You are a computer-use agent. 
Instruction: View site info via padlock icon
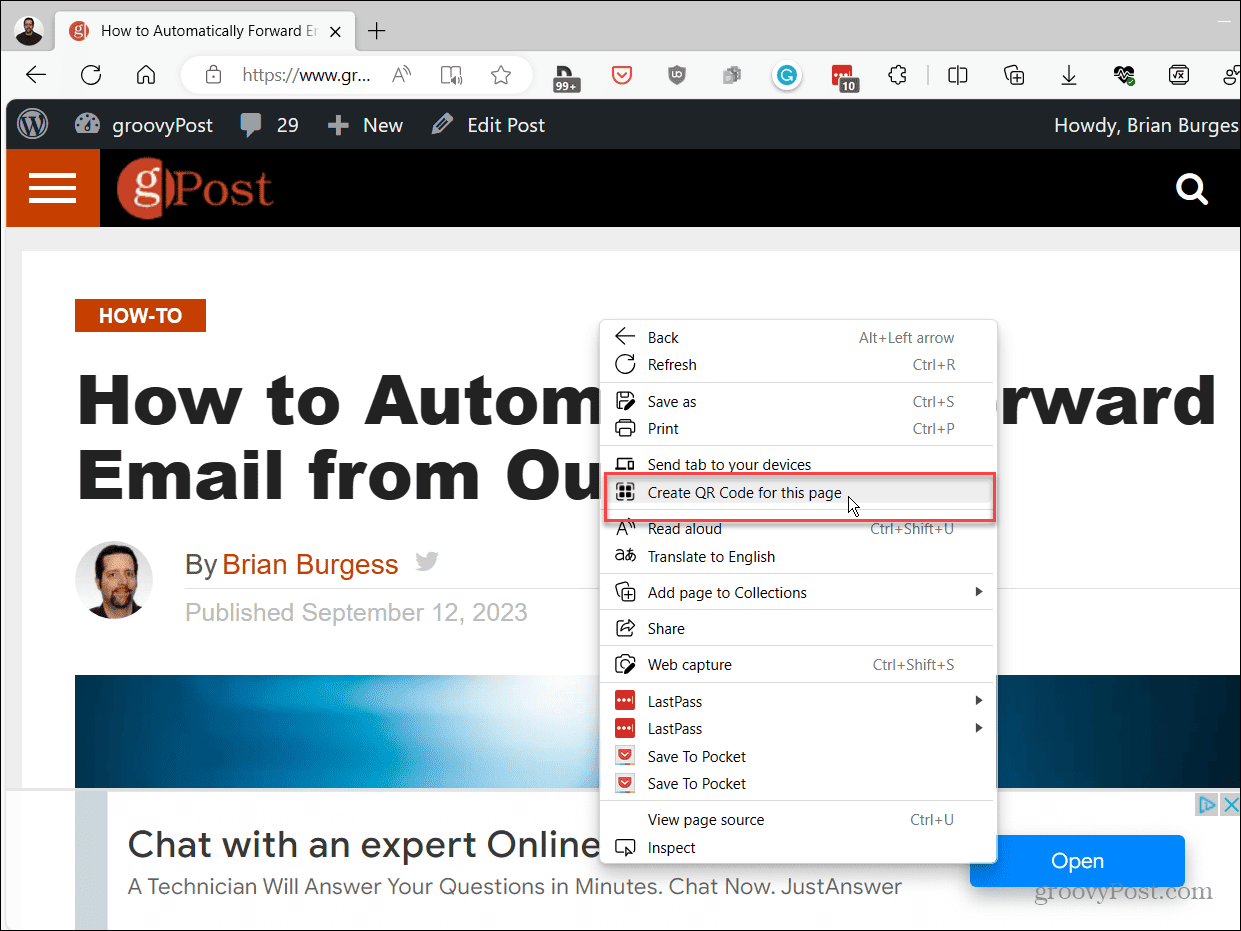213,75
